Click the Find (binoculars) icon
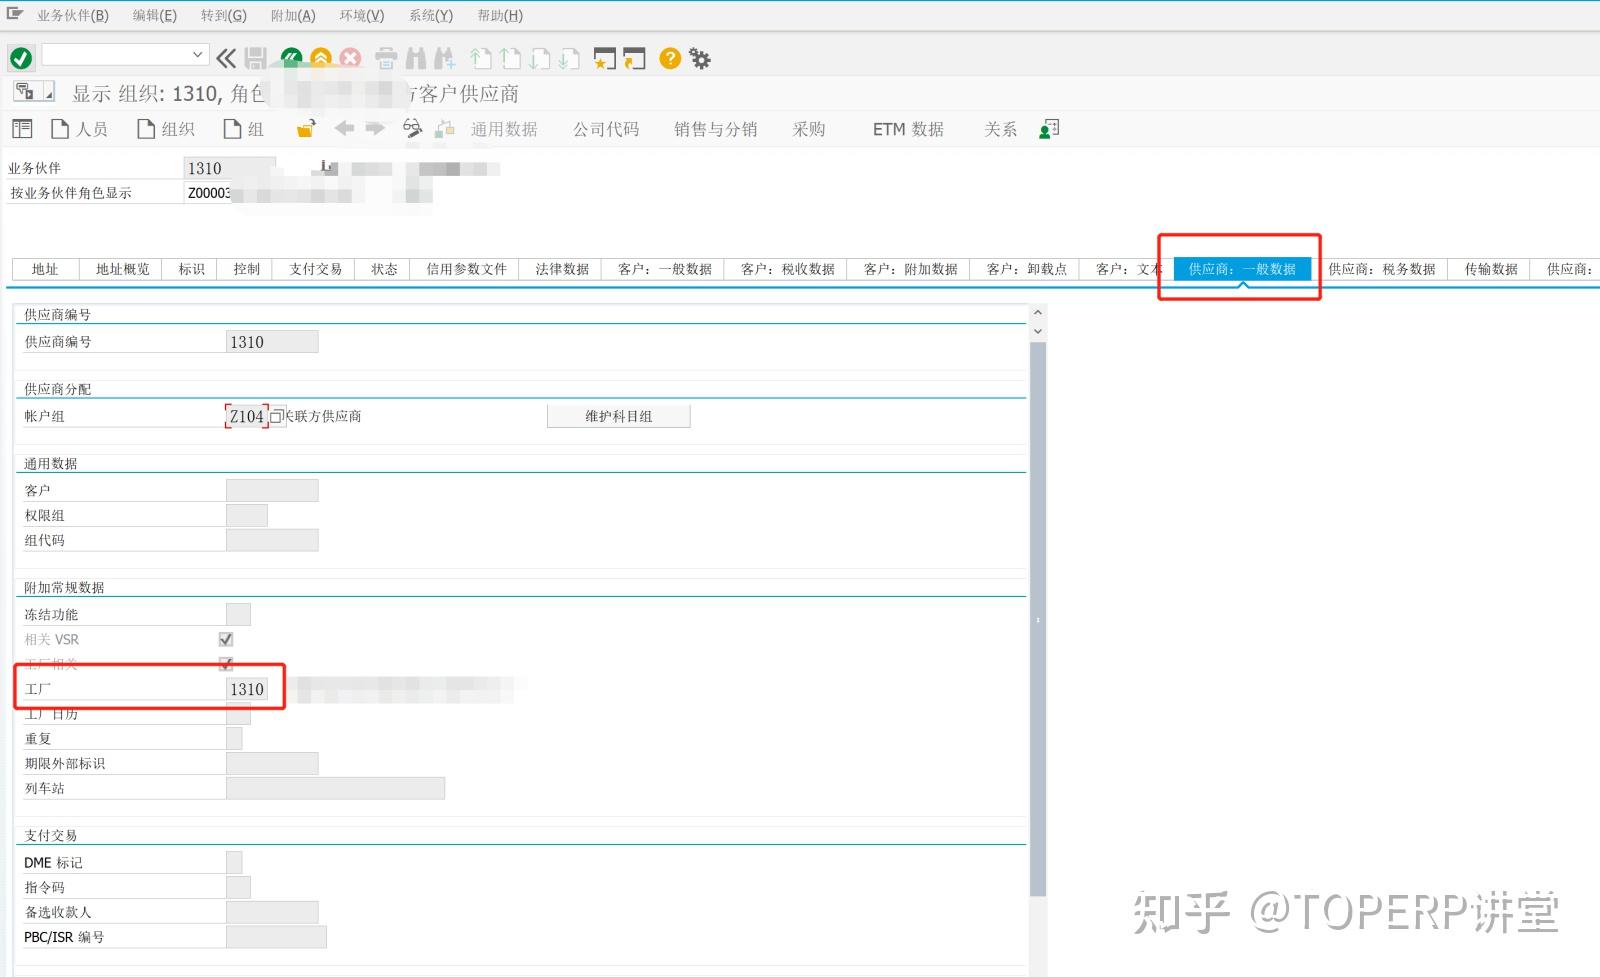1600x977 pixels. point(414,58)
